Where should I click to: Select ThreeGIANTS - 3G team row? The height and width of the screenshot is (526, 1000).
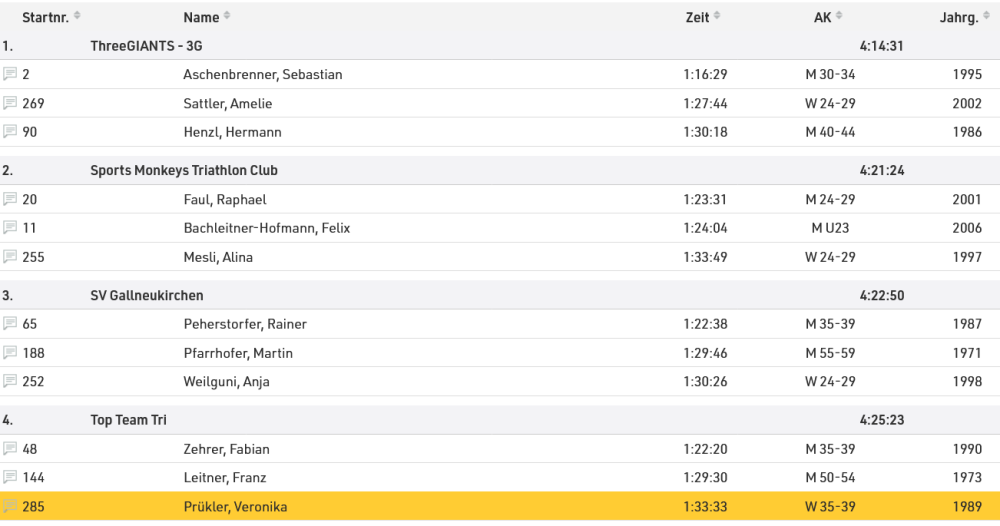pyautogui.click(x=146, y=46)
